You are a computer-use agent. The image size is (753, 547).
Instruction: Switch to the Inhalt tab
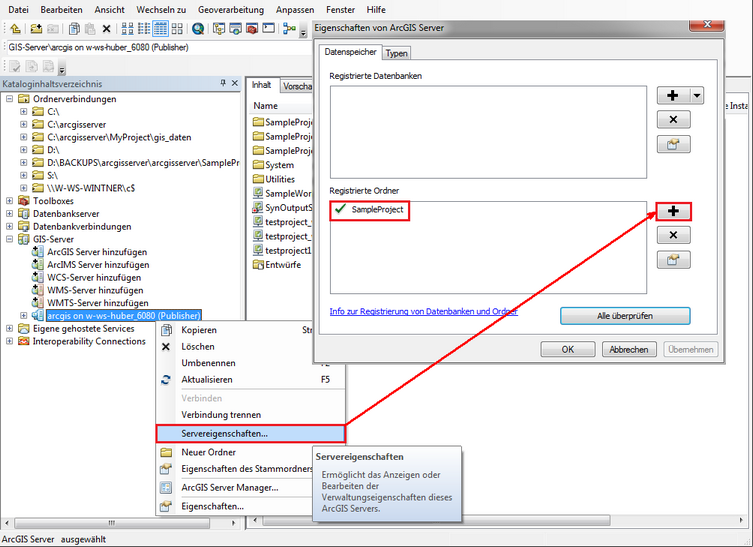tap(262, 85)
